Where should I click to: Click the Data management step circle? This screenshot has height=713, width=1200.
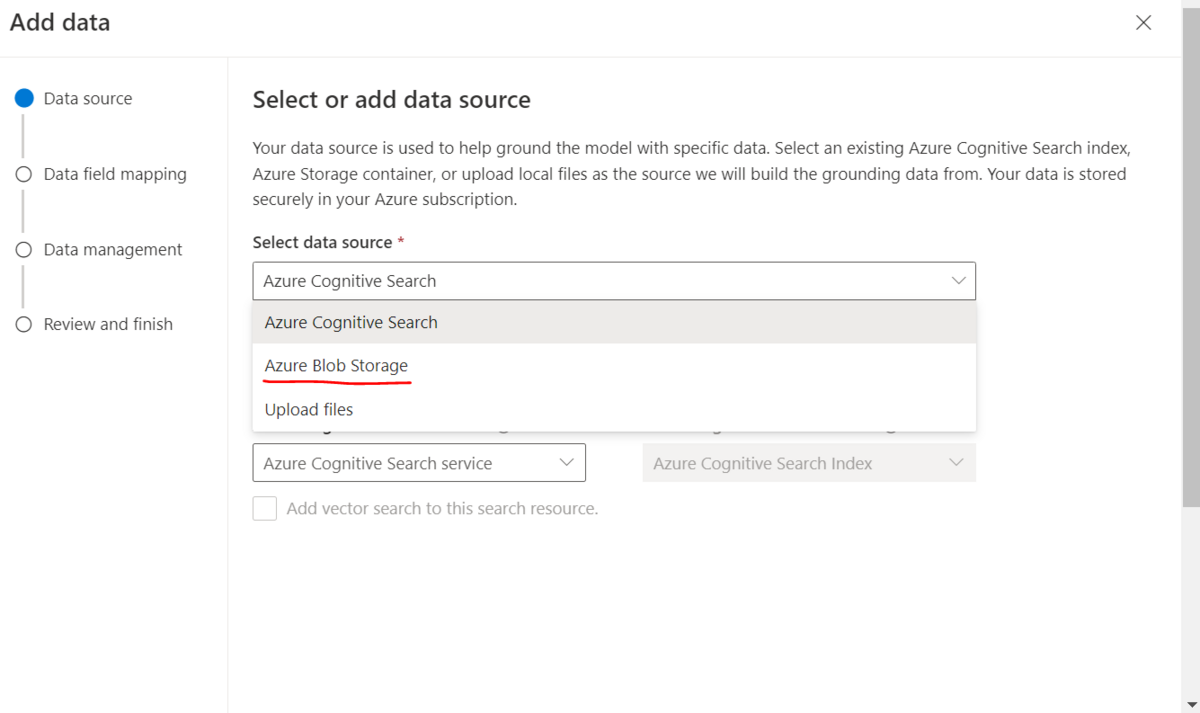pyautogui.click(x=24, y=250)
